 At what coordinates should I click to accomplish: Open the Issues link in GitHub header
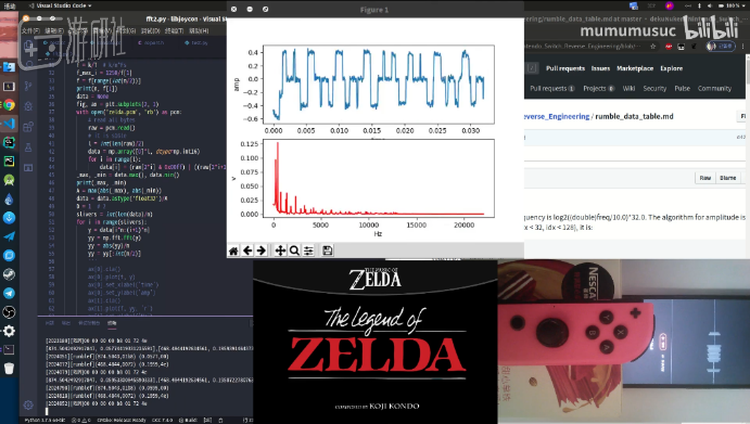pos(600,69)
